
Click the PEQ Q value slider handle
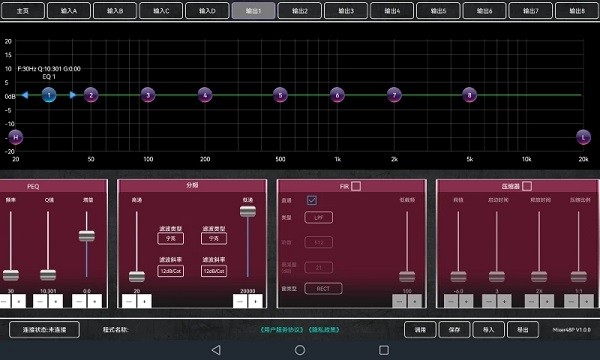pos(48,275)
